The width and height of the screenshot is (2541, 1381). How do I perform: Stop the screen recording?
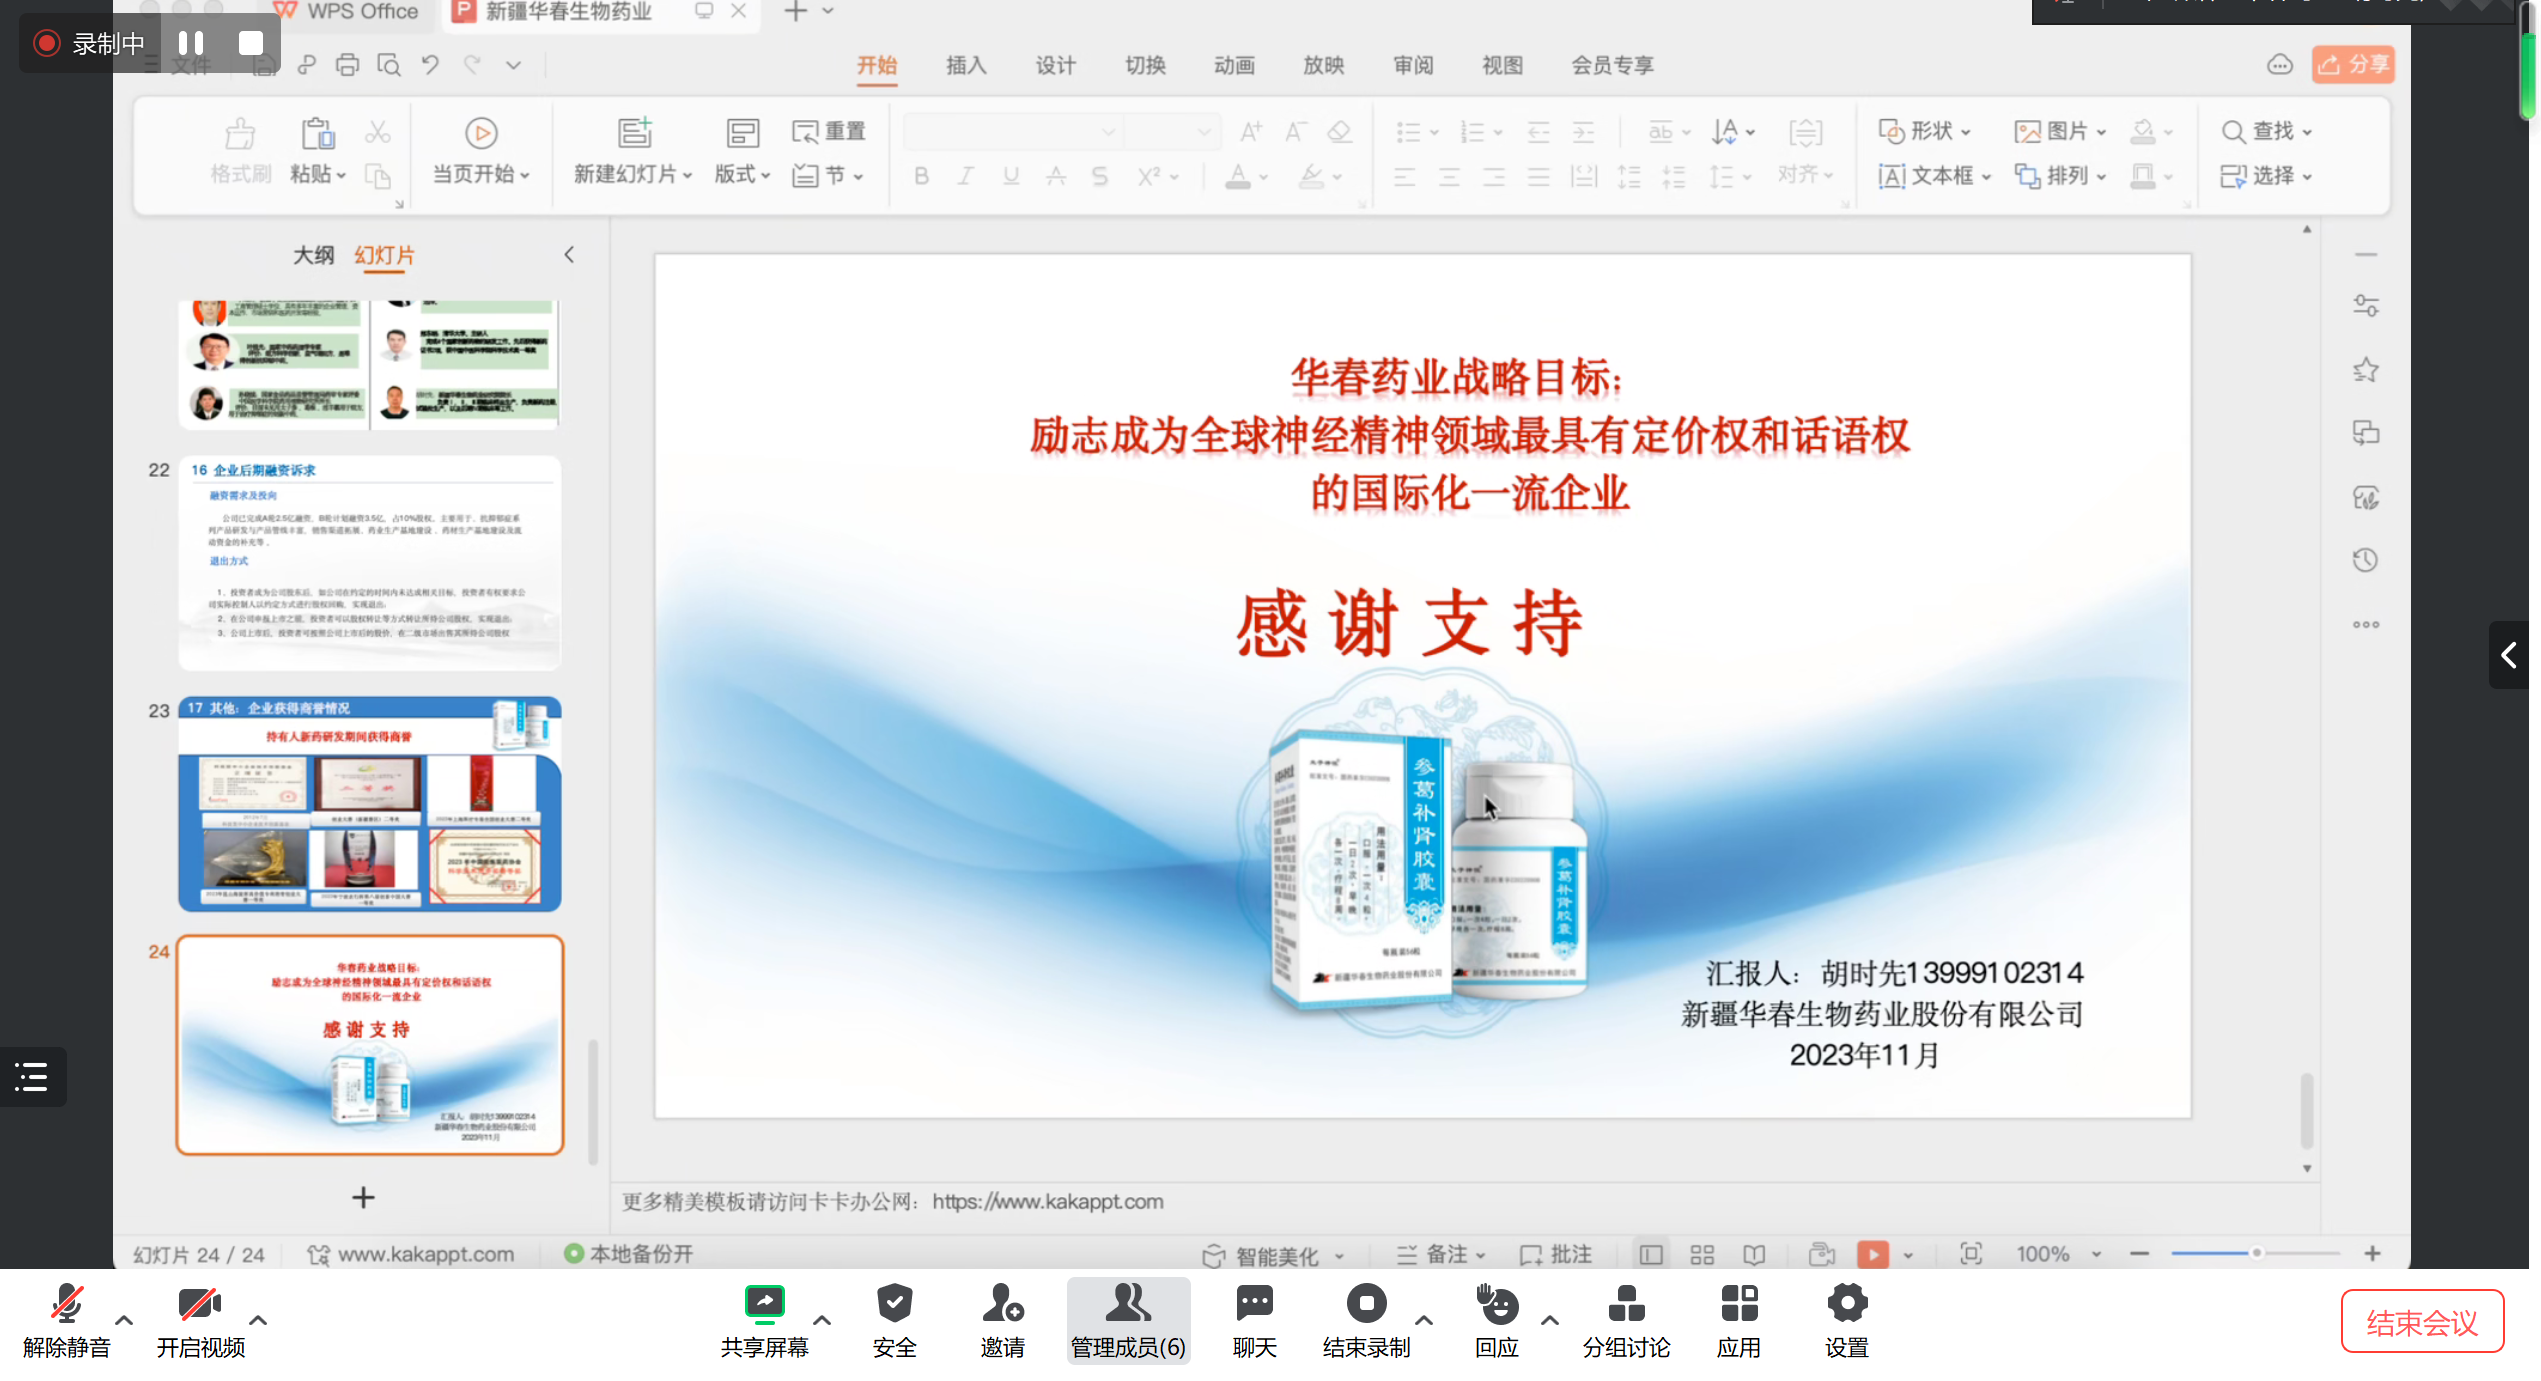[x=251, y=43]
